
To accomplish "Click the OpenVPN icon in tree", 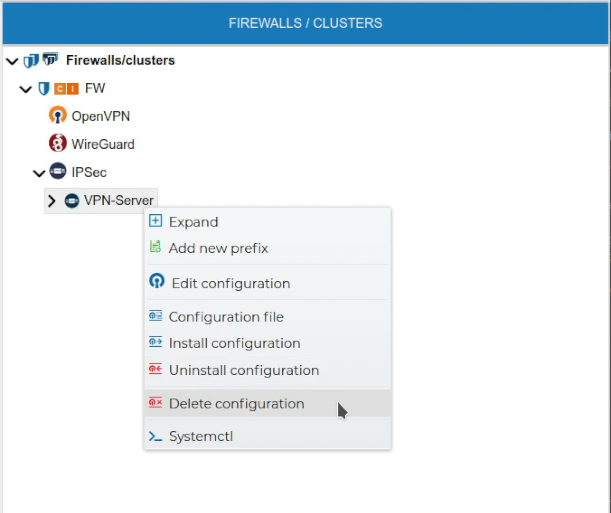I will click(x=58, y=116).
